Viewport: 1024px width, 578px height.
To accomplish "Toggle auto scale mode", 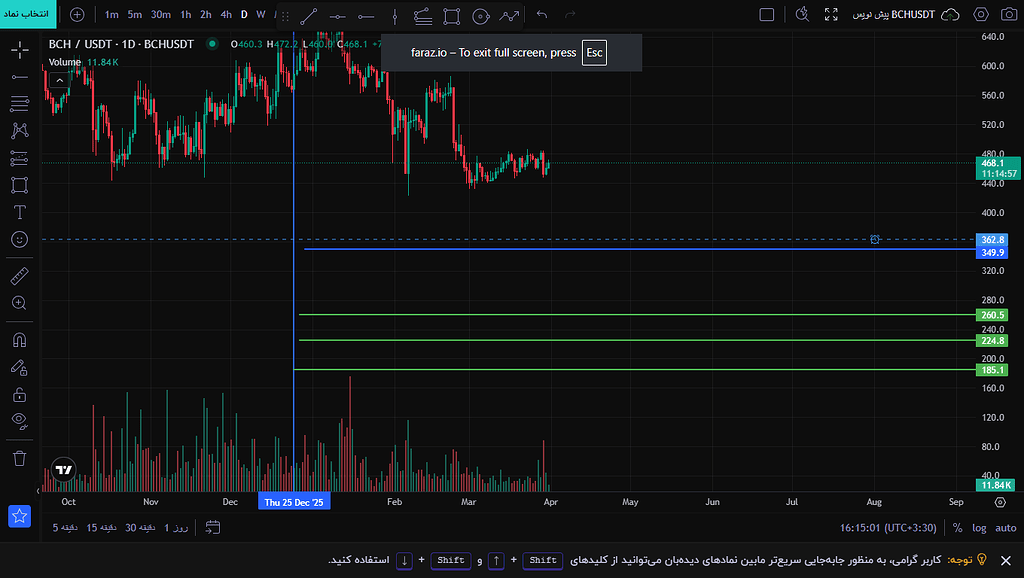I will 1005,528.
